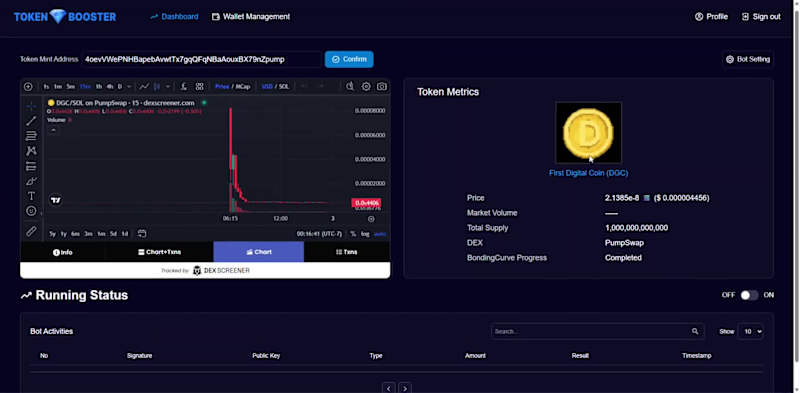800x393 pixels.
Task: Select the crosshair cursor tool
Action: [31, 106]
